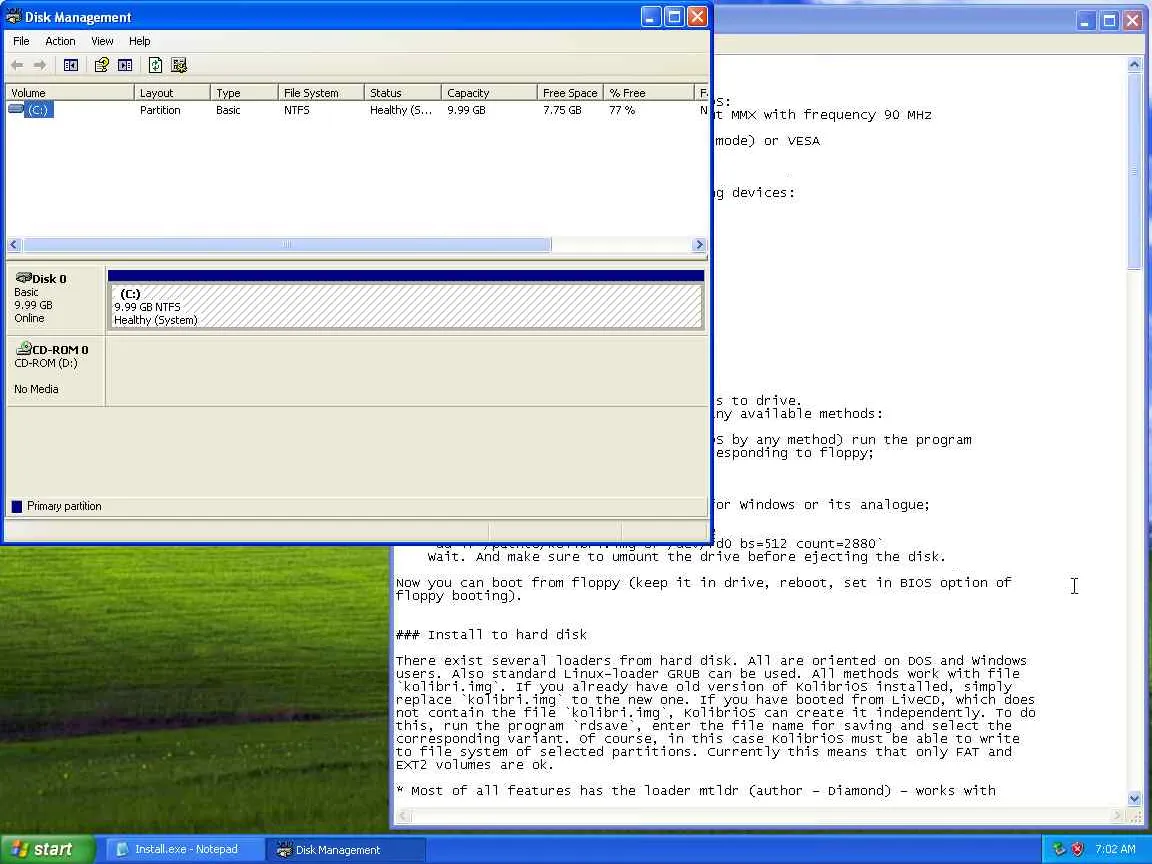Click the 'Basic' type cell in volume row
Screen dimensions: 1152x864
click(228, 110)
